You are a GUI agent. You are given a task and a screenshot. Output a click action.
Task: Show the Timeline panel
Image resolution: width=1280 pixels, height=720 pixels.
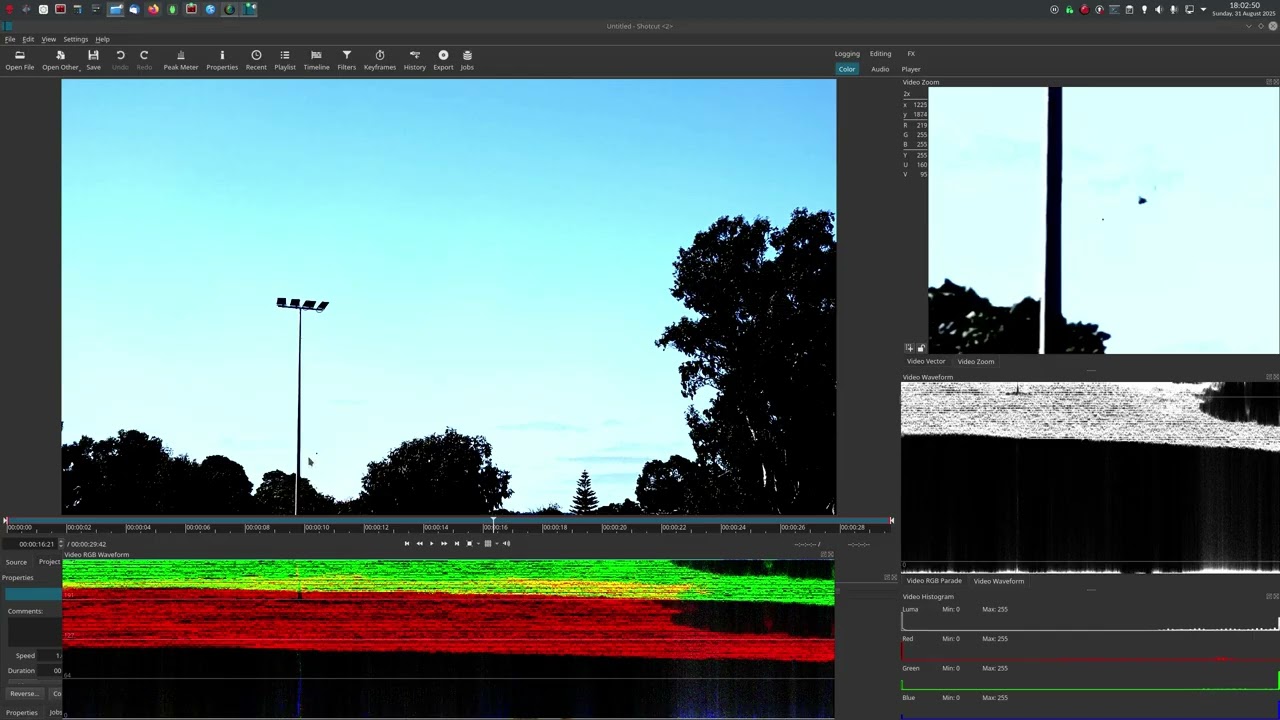[x=316, y=60]
